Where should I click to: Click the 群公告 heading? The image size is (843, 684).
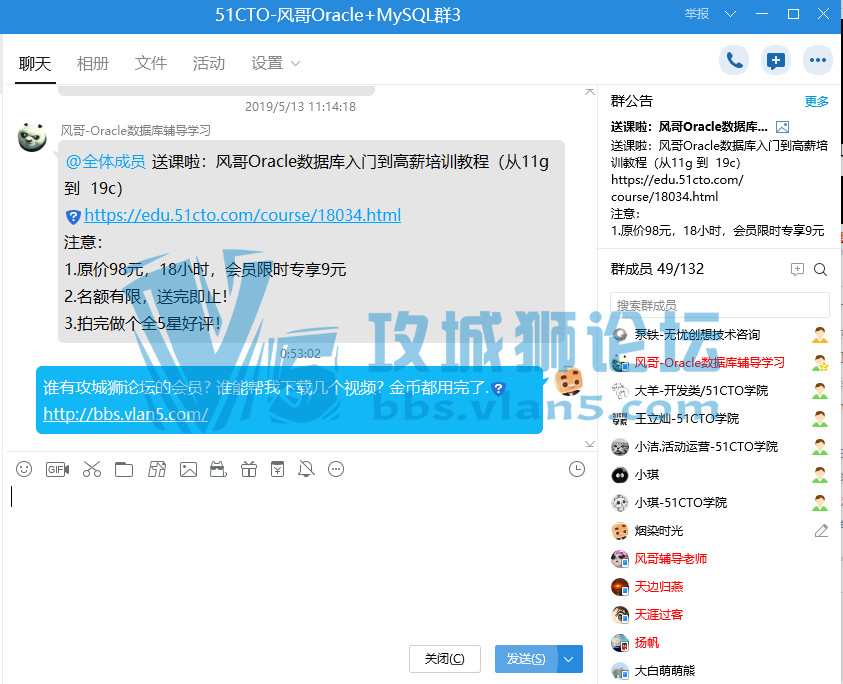point(632,101)
